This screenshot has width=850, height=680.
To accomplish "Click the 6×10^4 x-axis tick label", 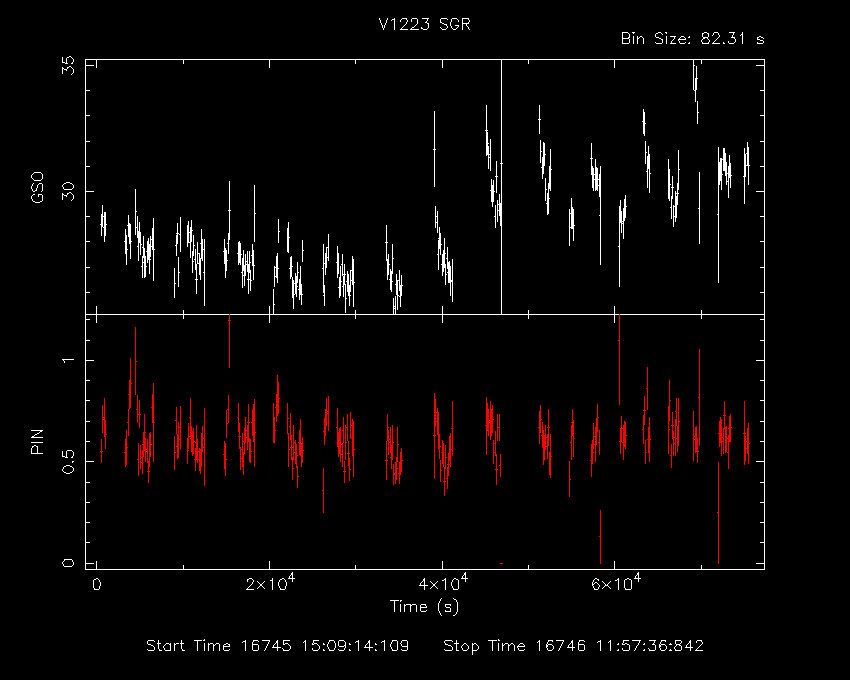I will pos(615,582).
